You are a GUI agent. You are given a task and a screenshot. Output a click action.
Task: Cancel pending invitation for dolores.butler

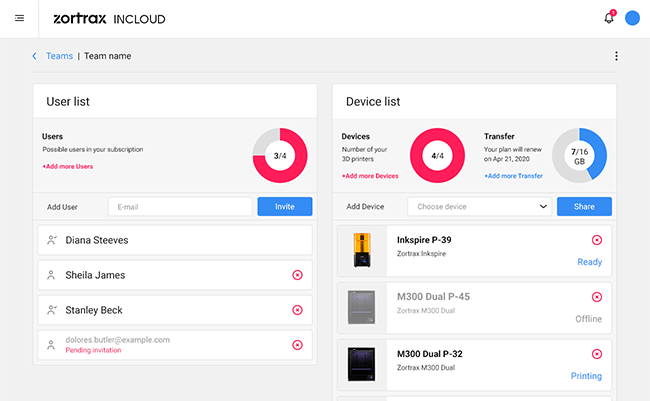[297, 345]
